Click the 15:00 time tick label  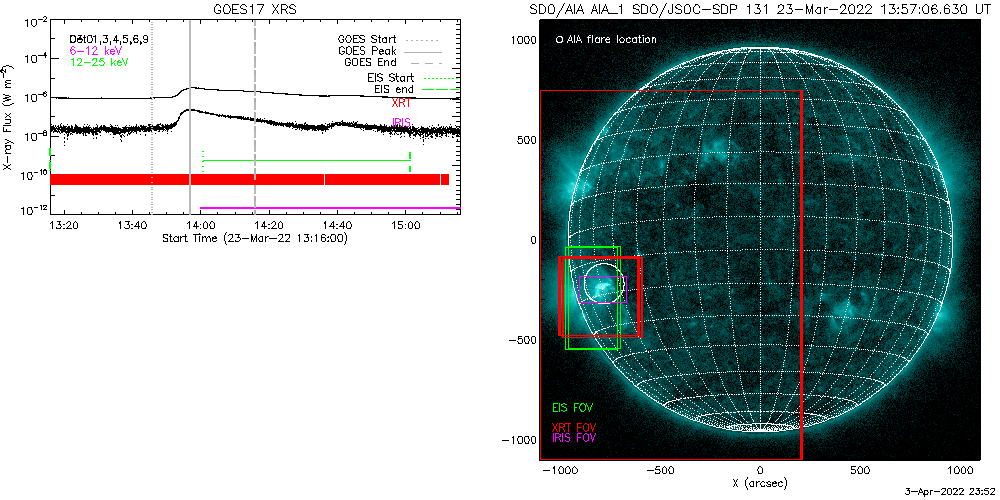(406, 225)
